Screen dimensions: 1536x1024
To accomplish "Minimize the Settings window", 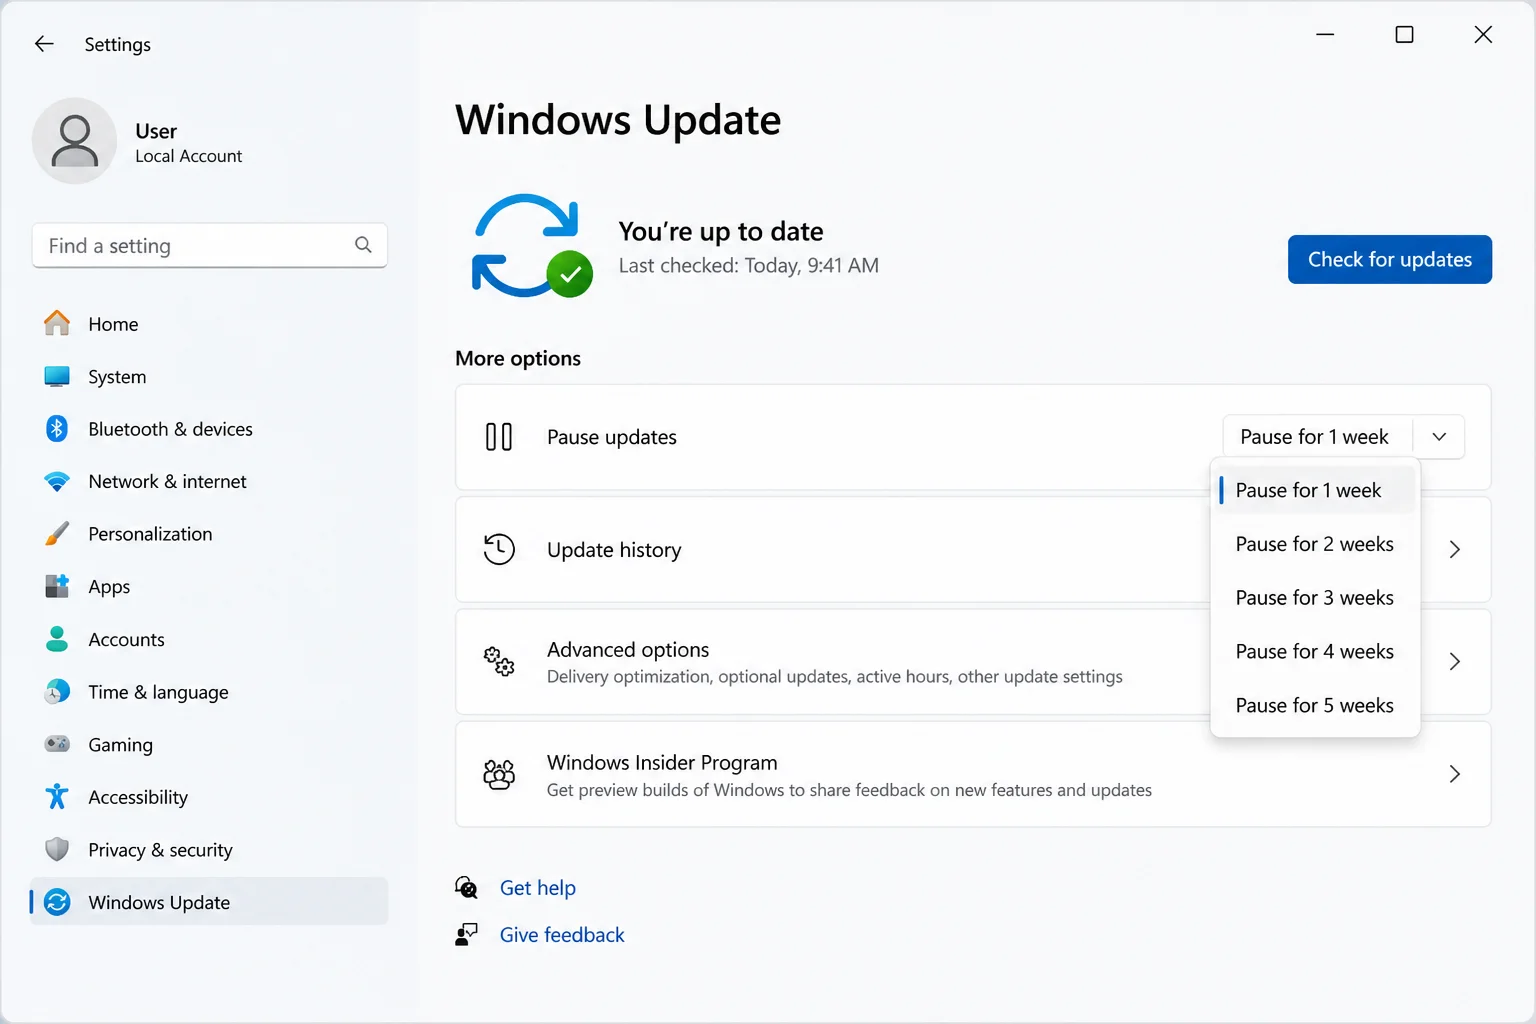I will (x=1325, y=35).
